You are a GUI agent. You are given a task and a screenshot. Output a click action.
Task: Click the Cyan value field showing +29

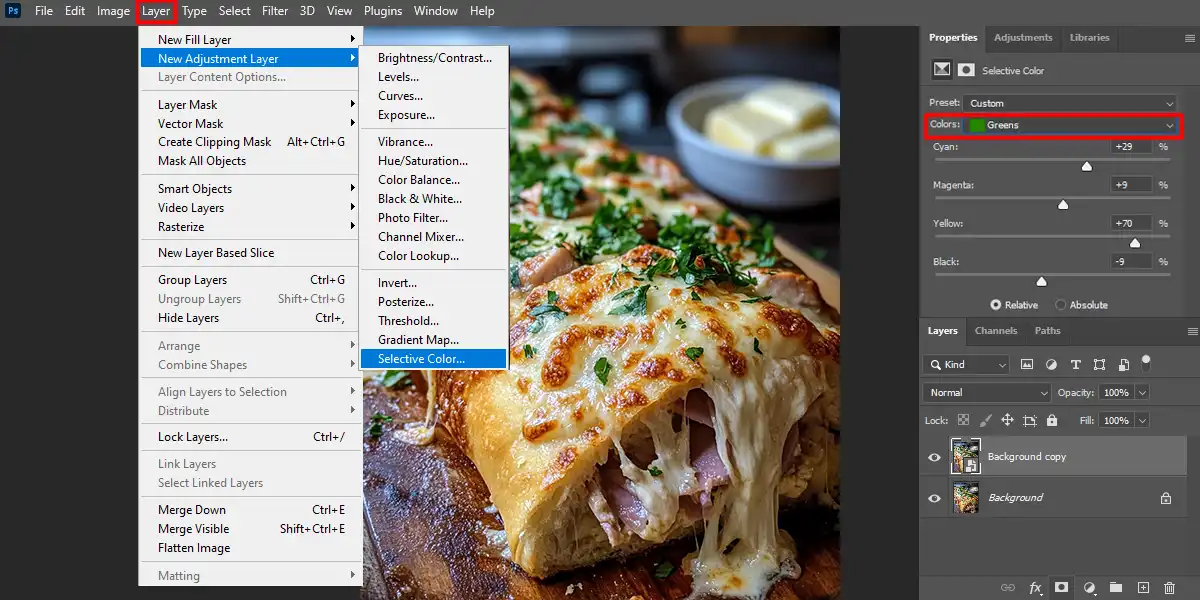[1130, 147]
